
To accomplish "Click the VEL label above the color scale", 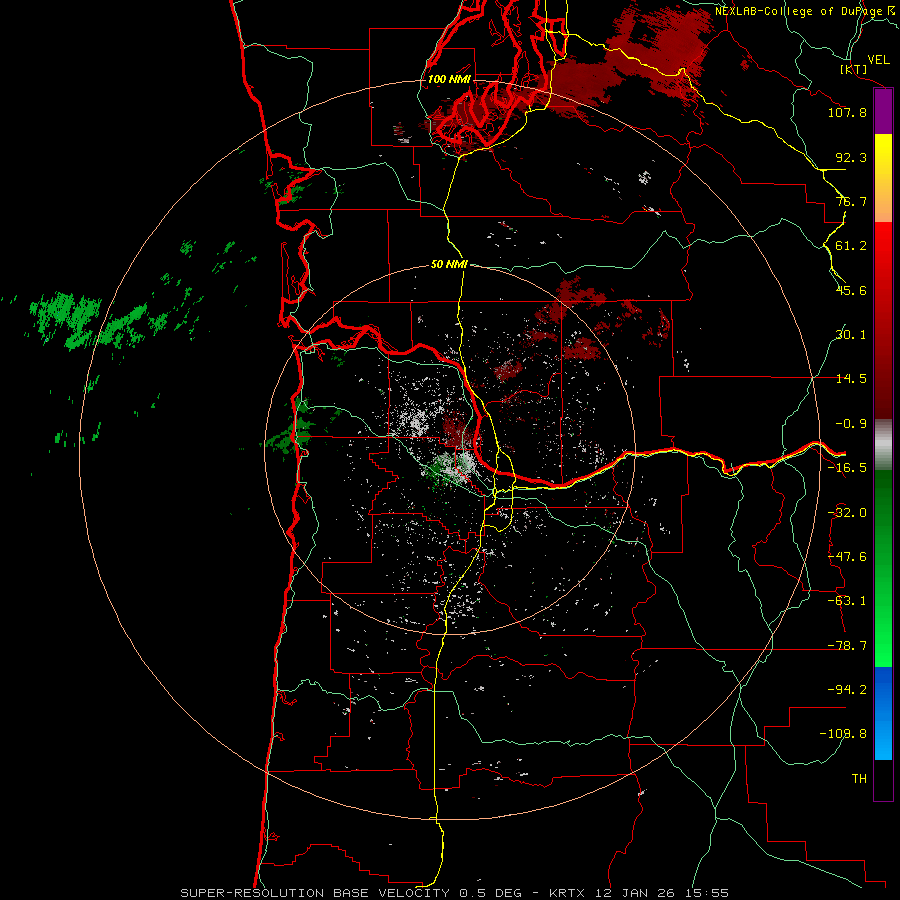I will coord(879,60).
